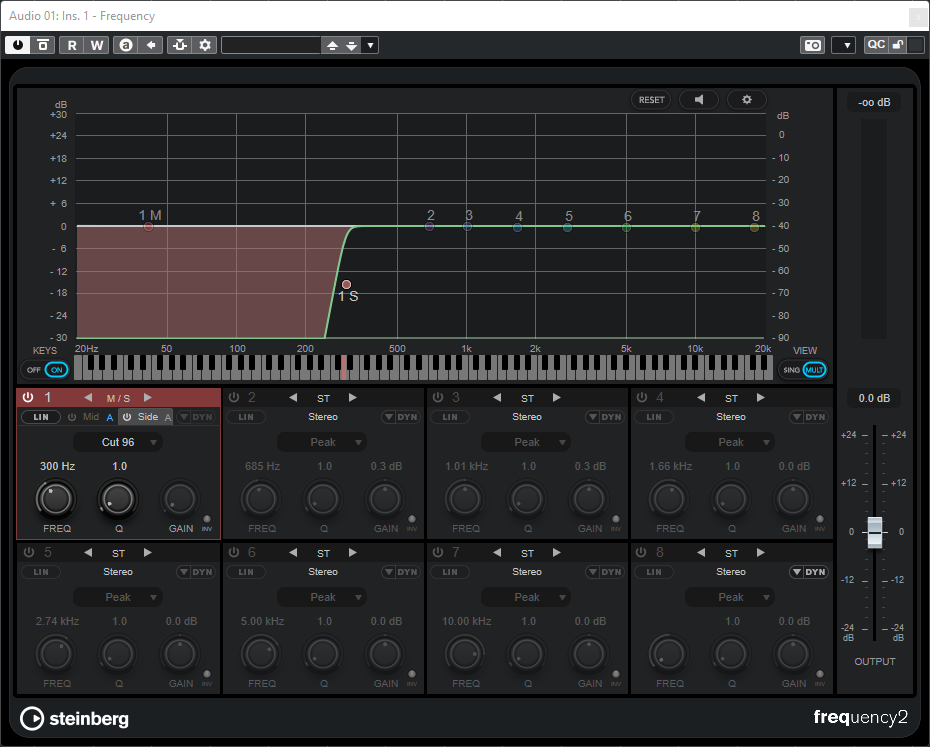Expand the dropdown beside the snapshot camera
Viewport: 930px width, 747px height.
click(x=843, y=45)
